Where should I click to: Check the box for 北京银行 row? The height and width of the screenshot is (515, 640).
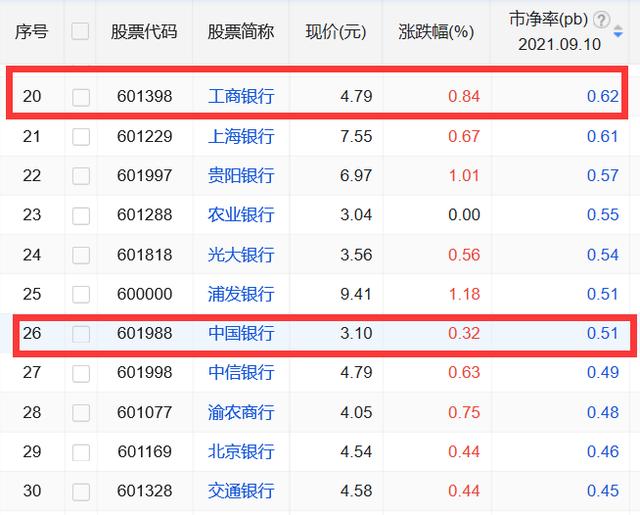pos(81,452)
